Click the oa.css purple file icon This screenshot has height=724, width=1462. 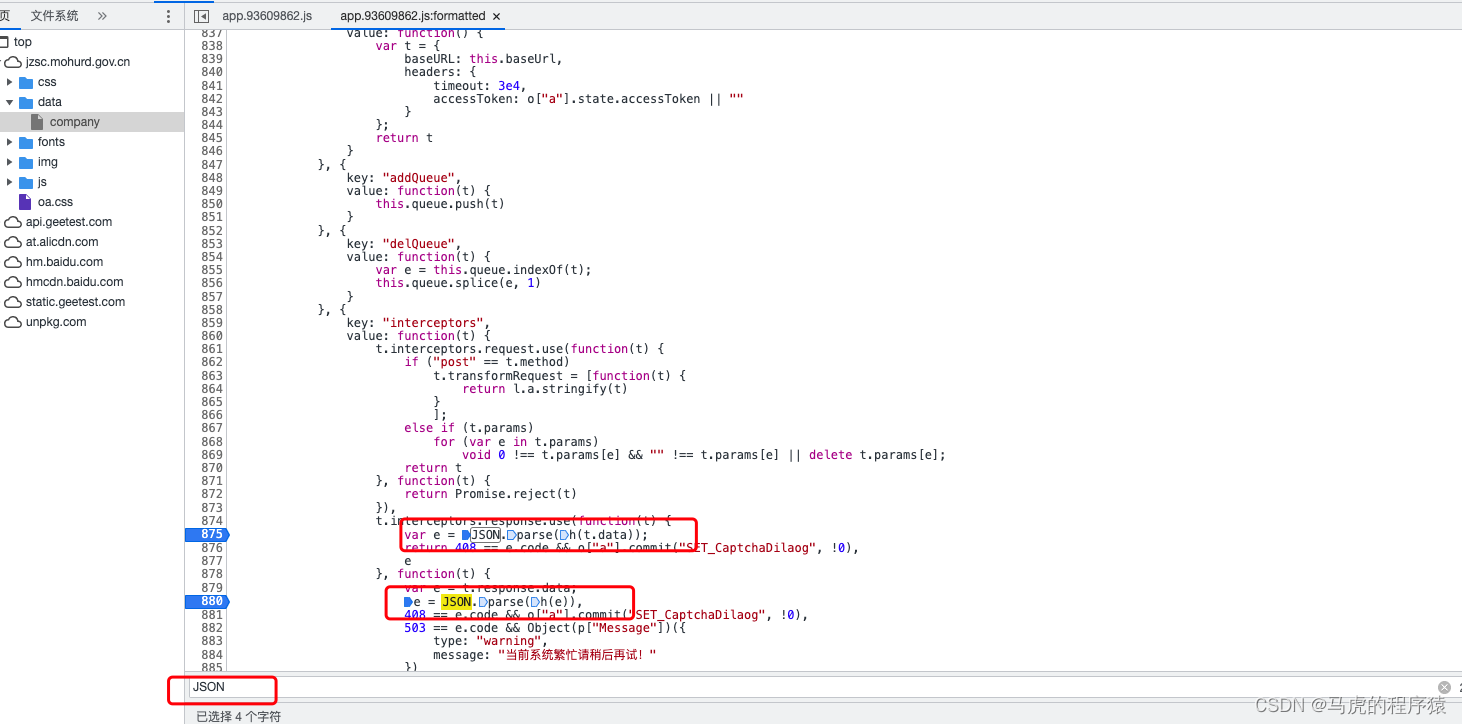coord(26,202)
